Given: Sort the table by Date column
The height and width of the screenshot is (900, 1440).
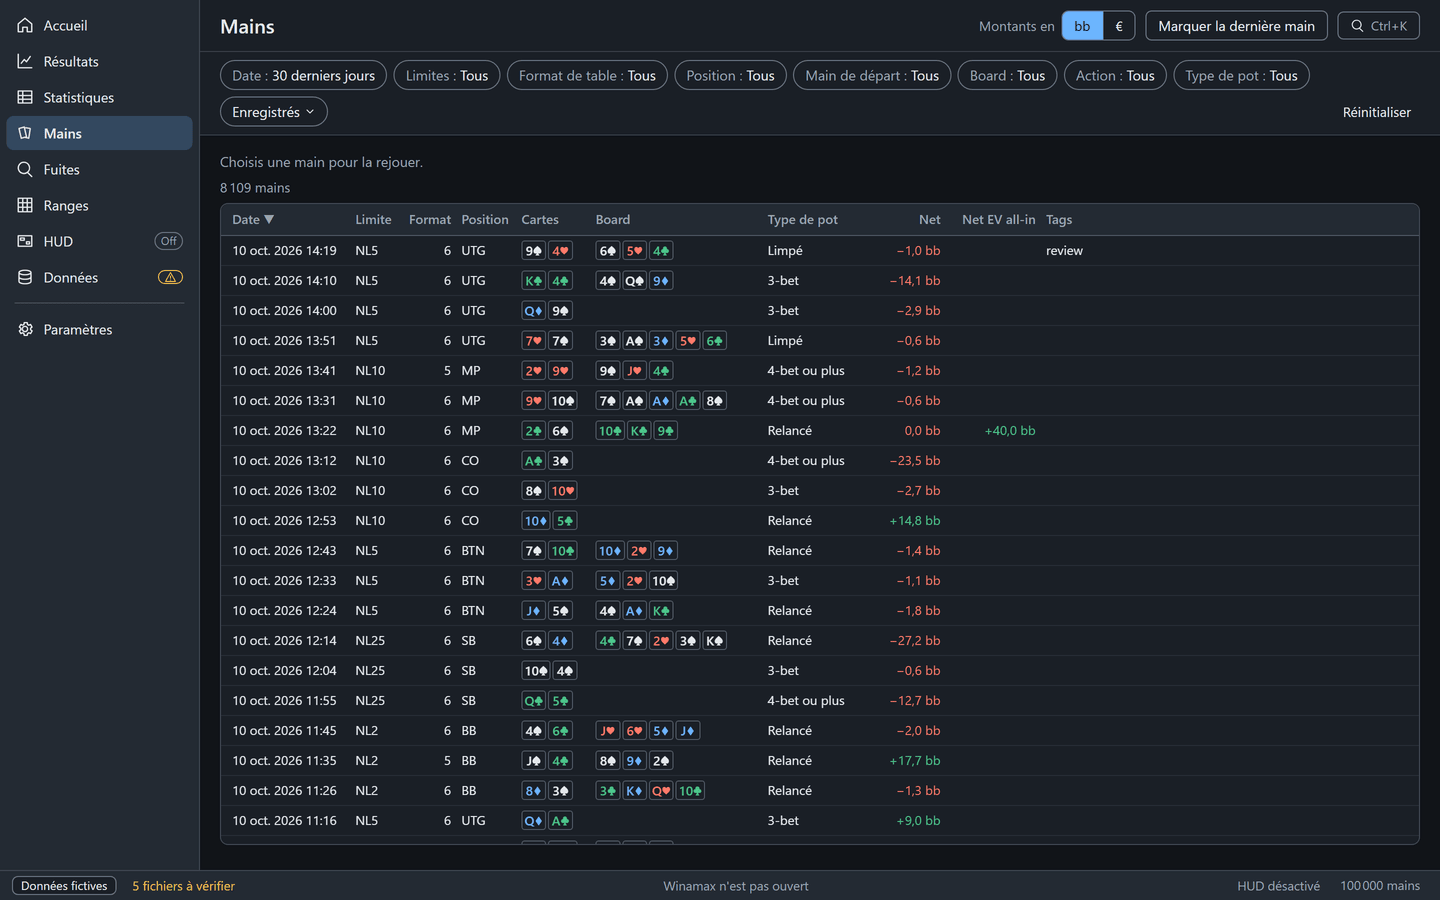Looking at the screenshot, I should click(x=253, y=220).
